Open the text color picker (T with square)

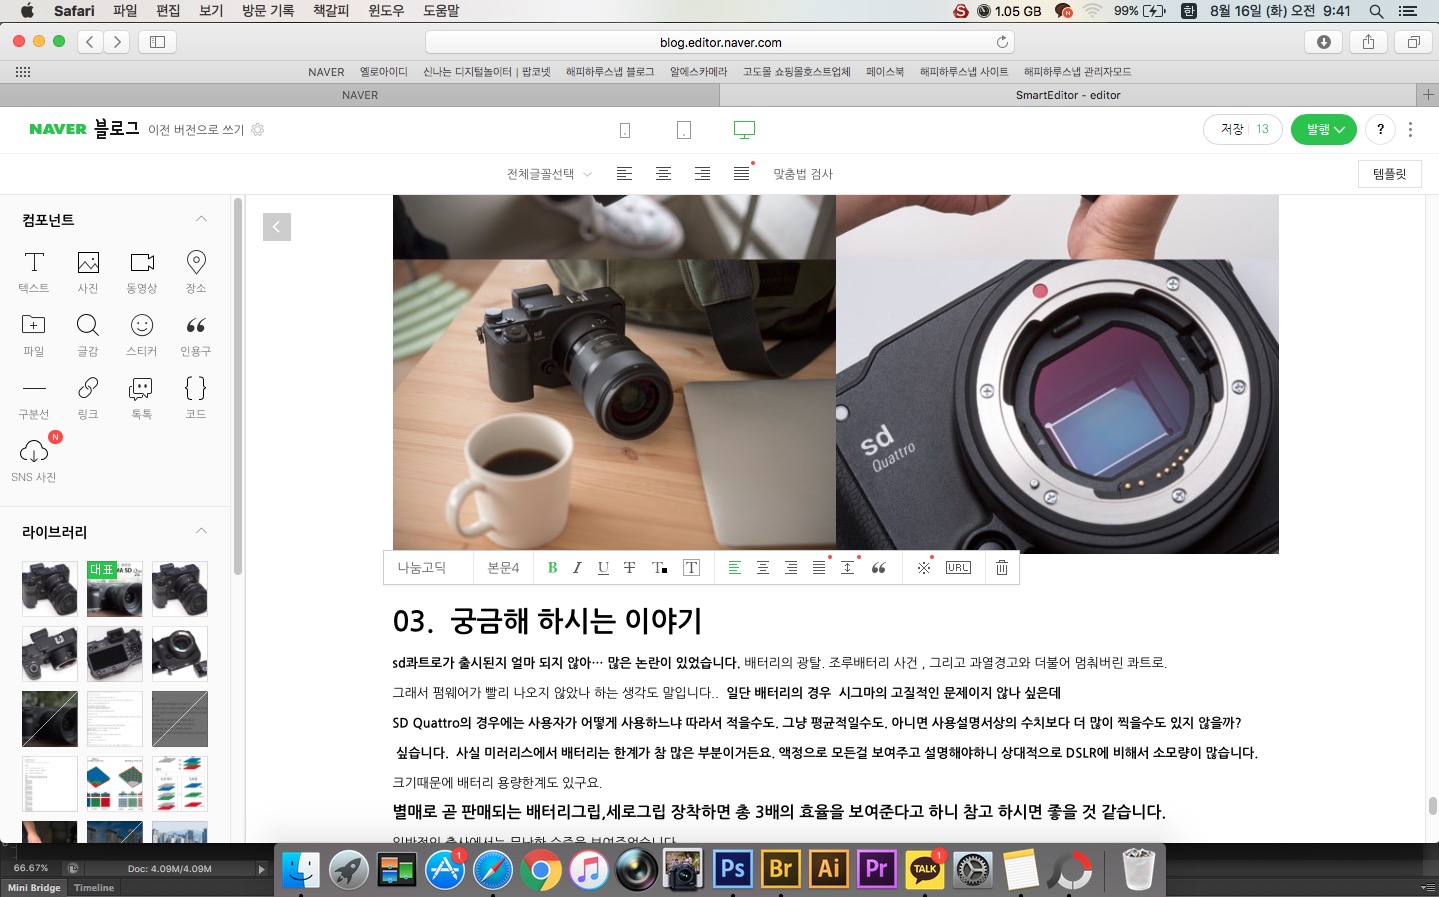[x=659, y=567]
